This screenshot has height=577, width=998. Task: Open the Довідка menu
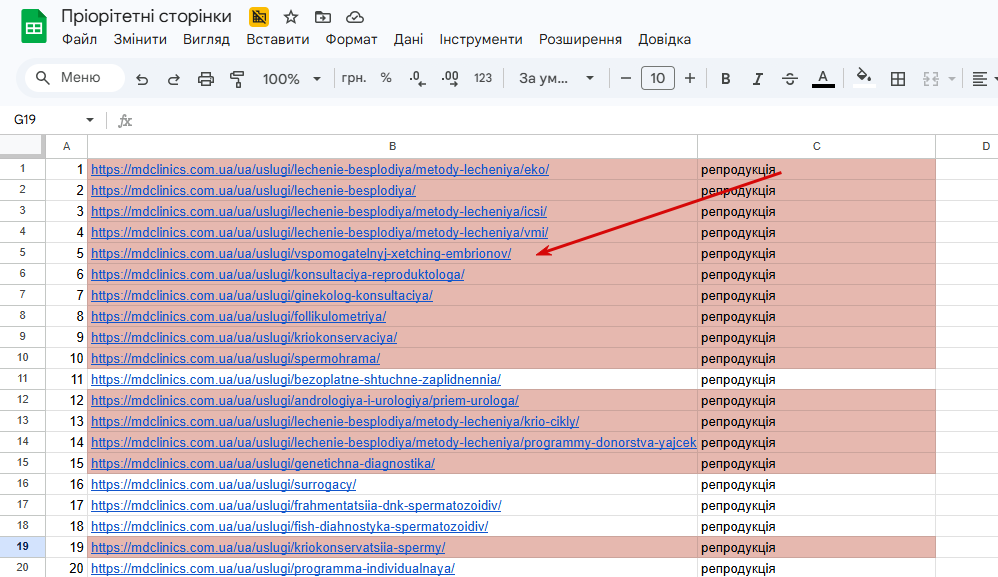[664, 39]
